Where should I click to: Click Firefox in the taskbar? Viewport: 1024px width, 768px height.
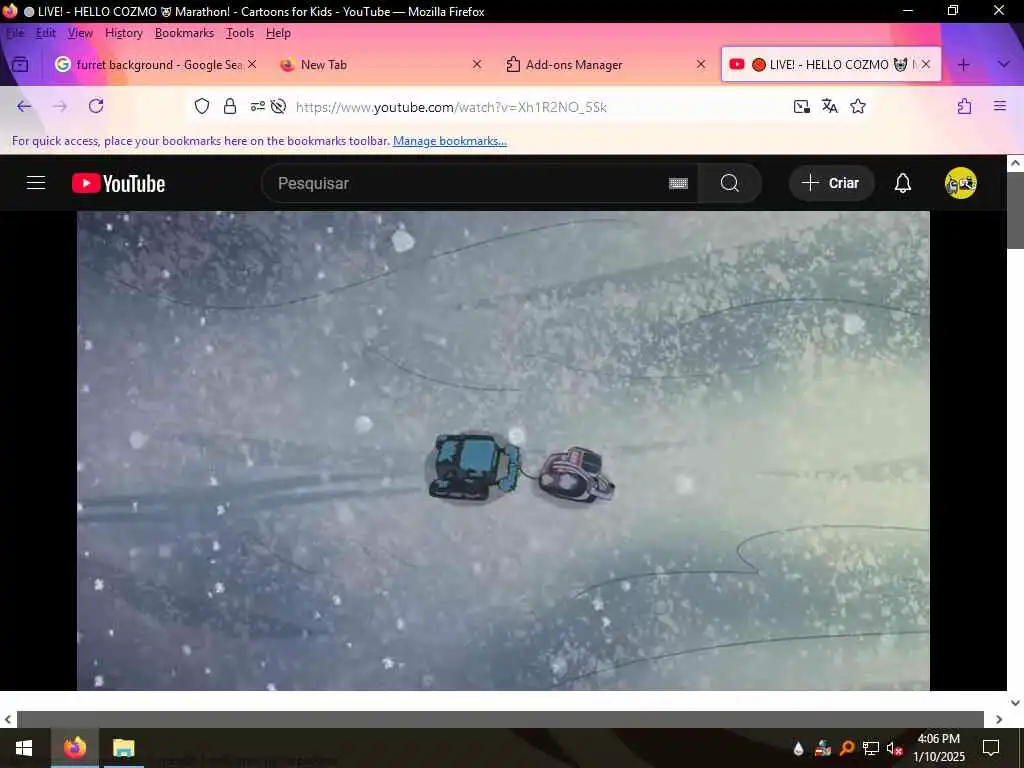tap(74, 748)
